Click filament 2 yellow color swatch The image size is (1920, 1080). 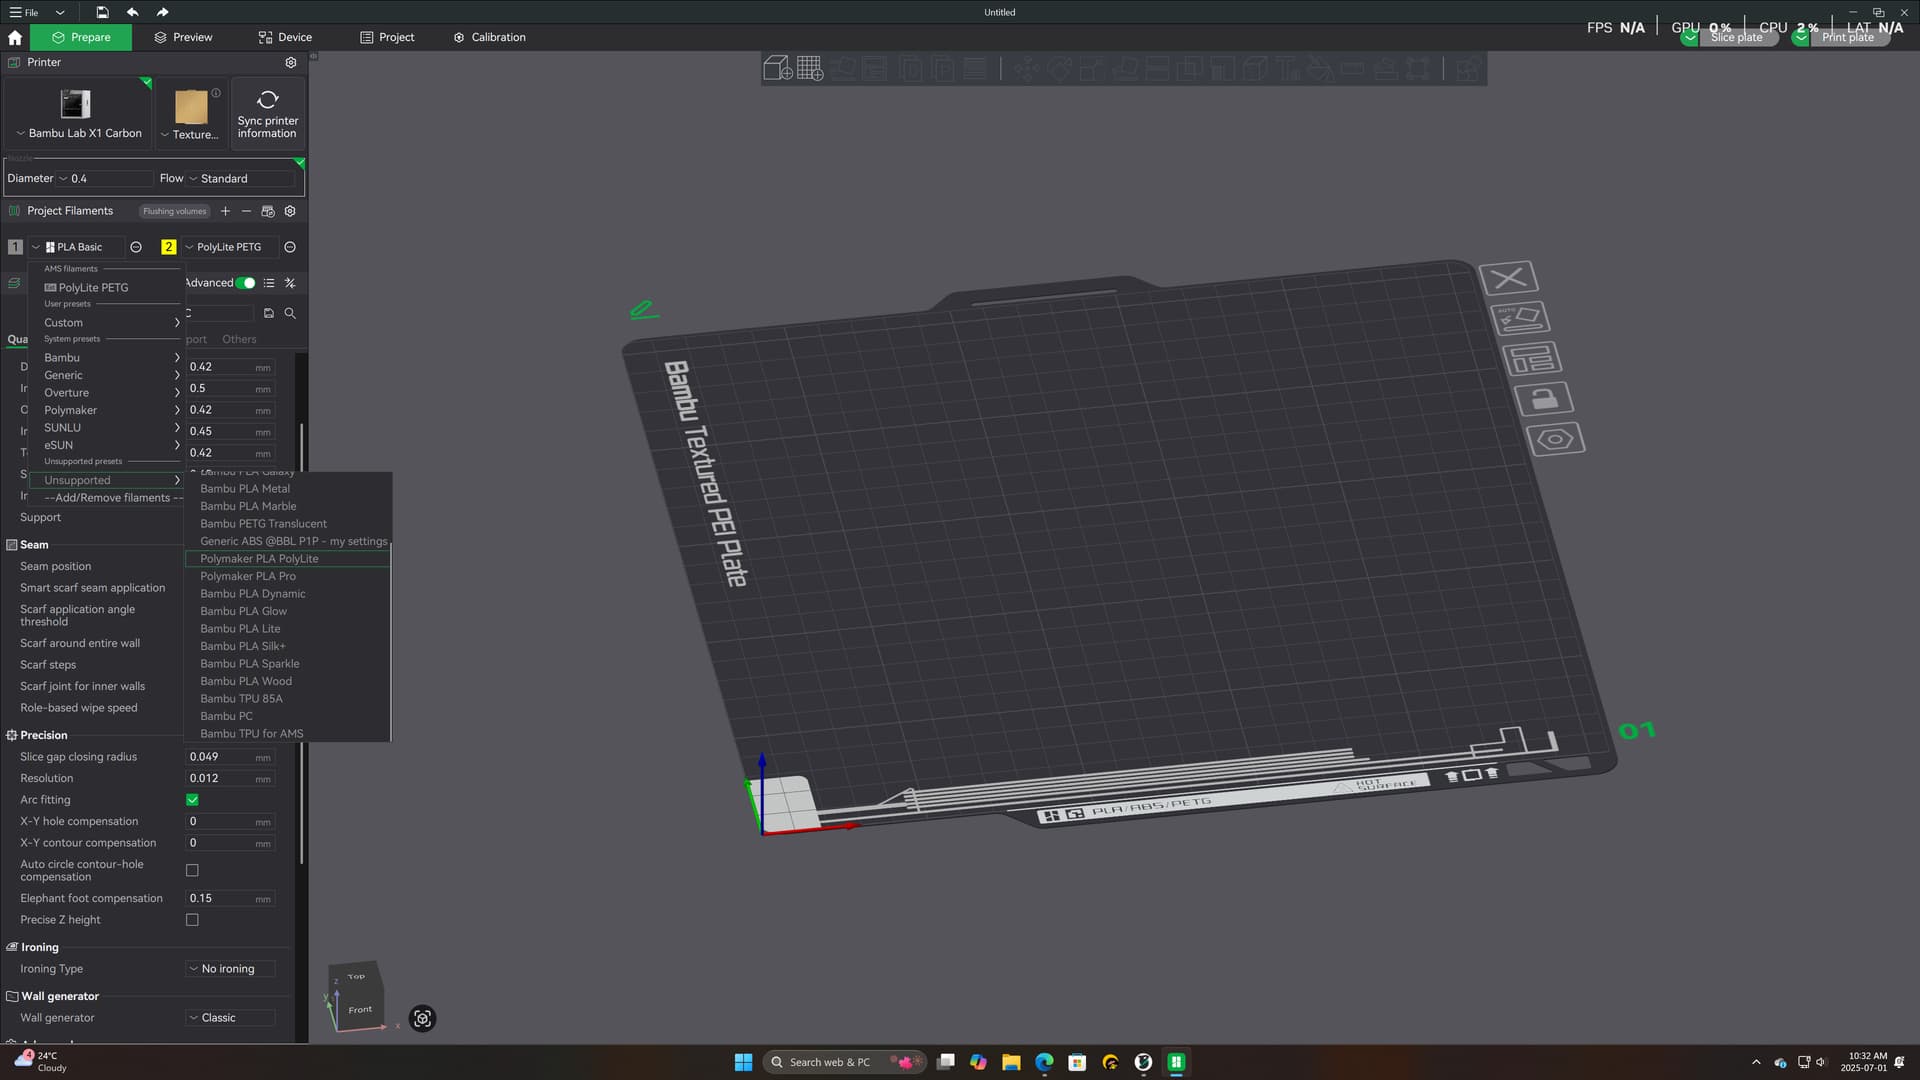(168, 247)
